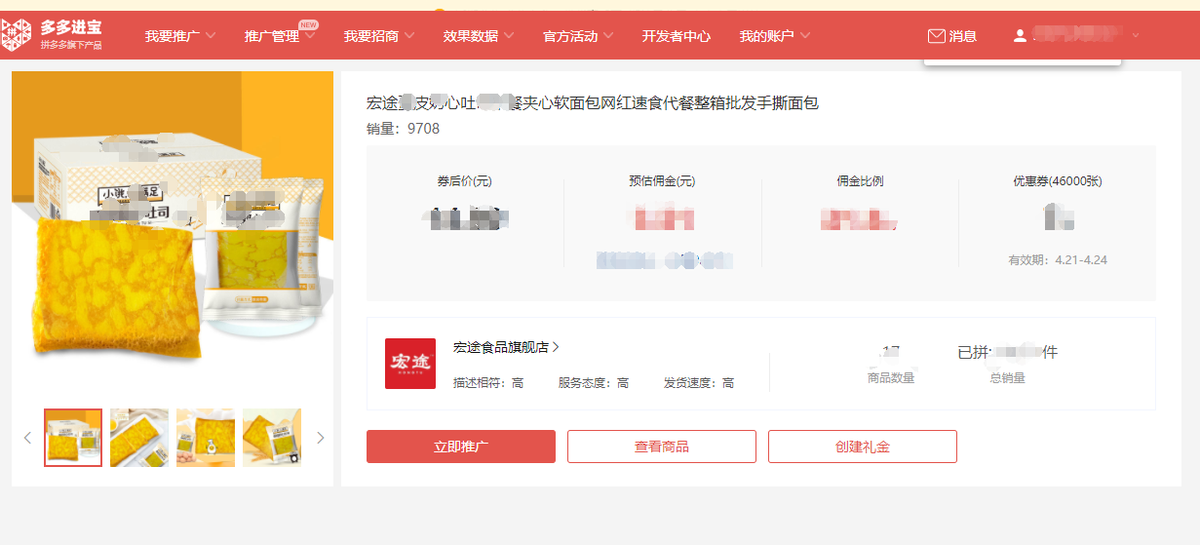Open the 效果数据 menu
This screenshot has height=545, width=1200.
coord(478,36)
